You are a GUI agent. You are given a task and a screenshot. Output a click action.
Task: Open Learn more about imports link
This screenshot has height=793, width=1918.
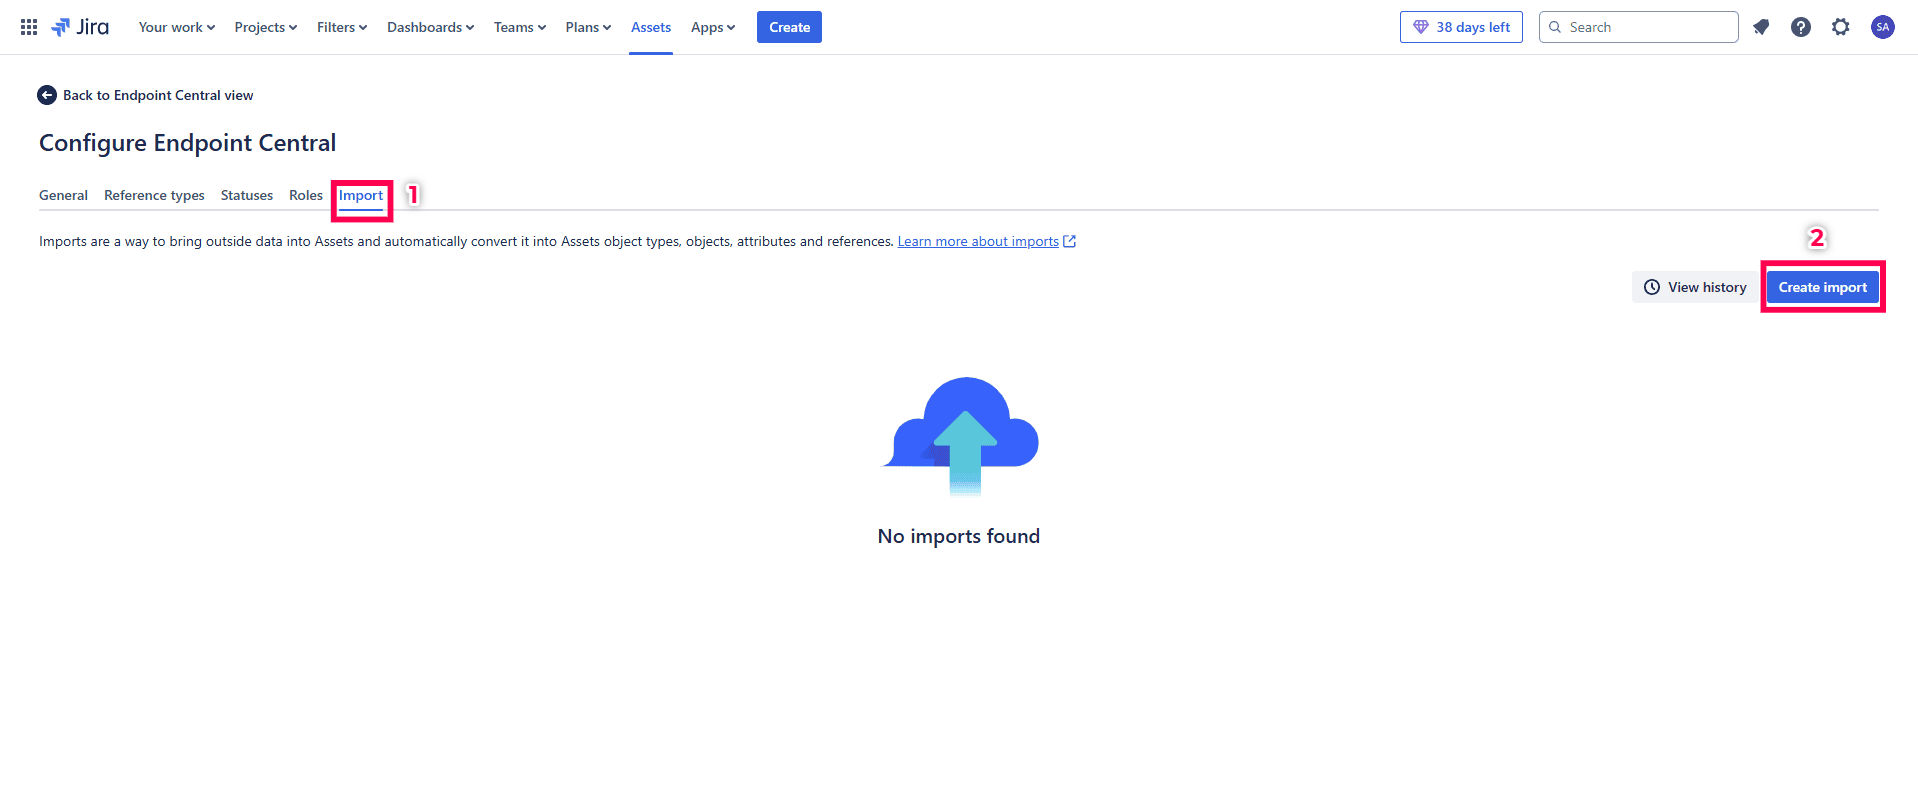tap(978, 241)
